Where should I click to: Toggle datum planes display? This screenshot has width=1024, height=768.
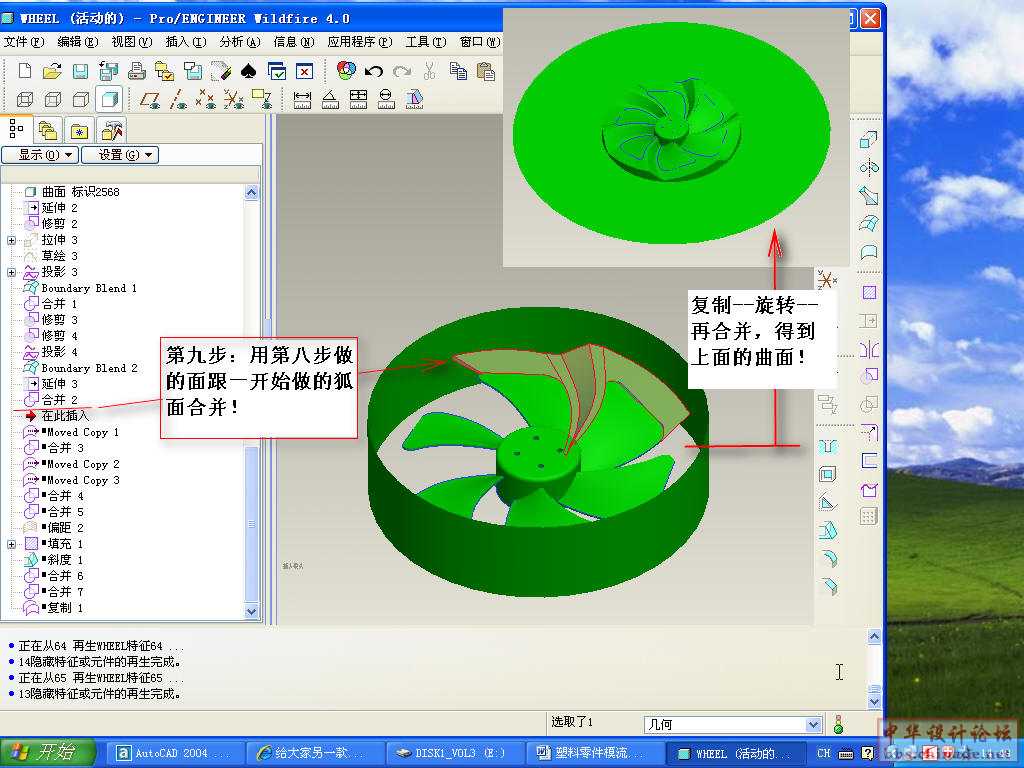point(150,99)
